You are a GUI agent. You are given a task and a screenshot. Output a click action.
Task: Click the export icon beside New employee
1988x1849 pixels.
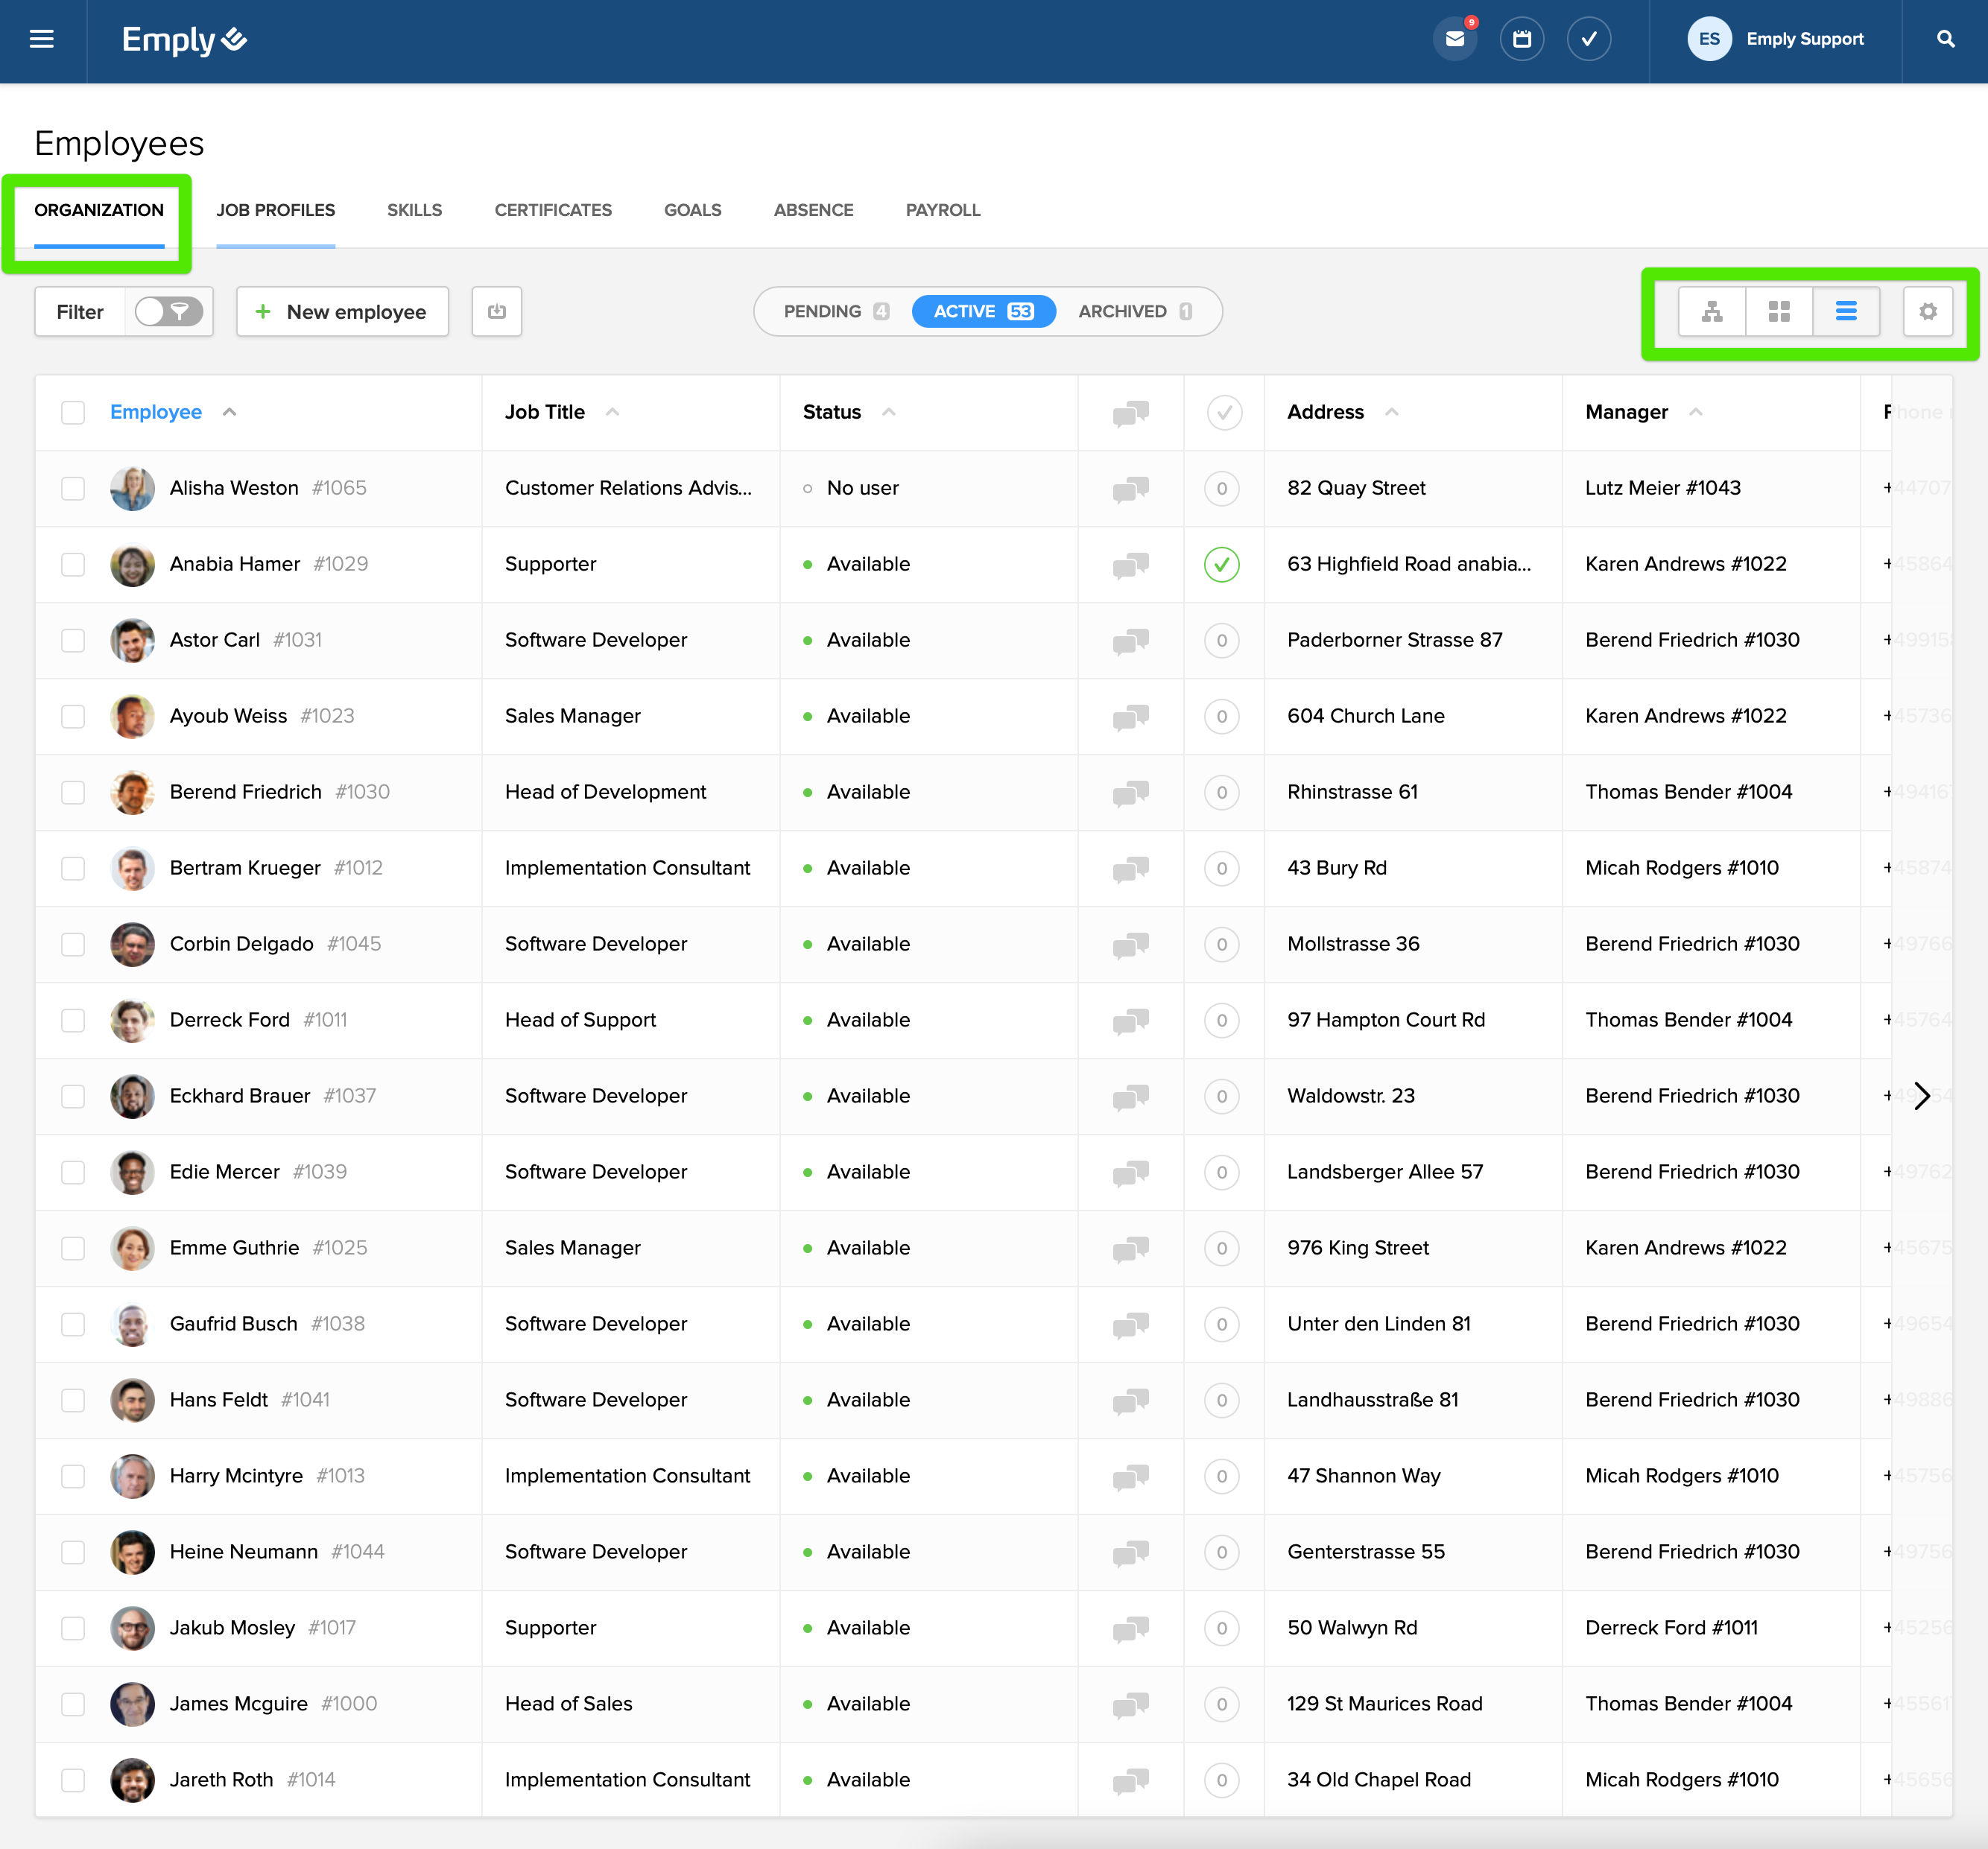(x=496, y=311)
